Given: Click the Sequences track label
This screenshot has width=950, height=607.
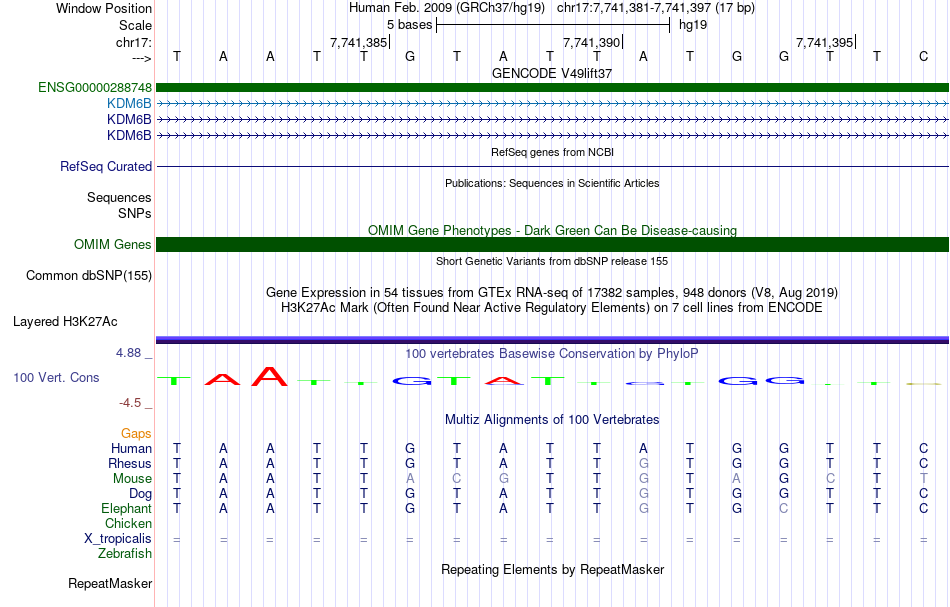Looking at the screenshot, I should click(119, 197).
